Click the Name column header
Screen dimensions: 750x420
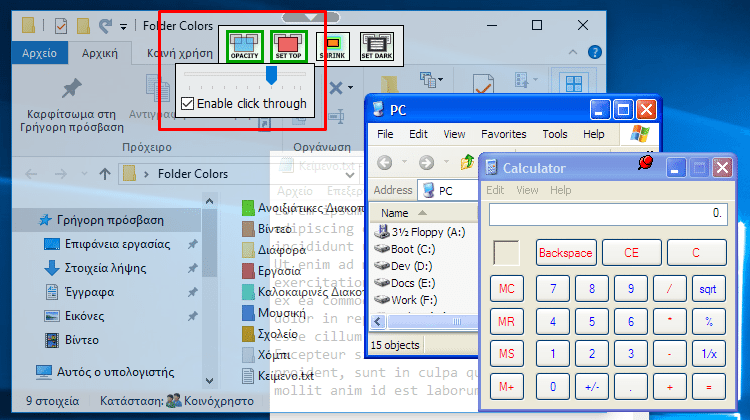424,213
